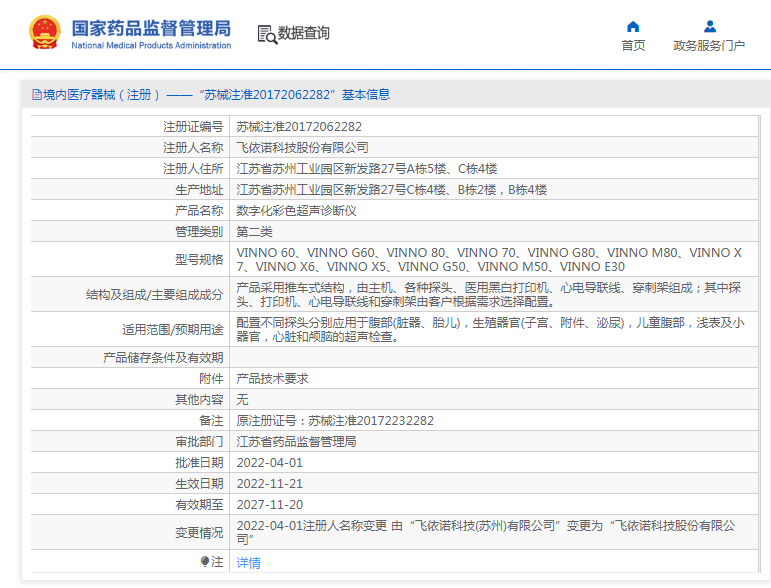Select the structure text starting 产品采用推车式结构
The width and height of the screenshot is (771, 588).
point(489,294)
